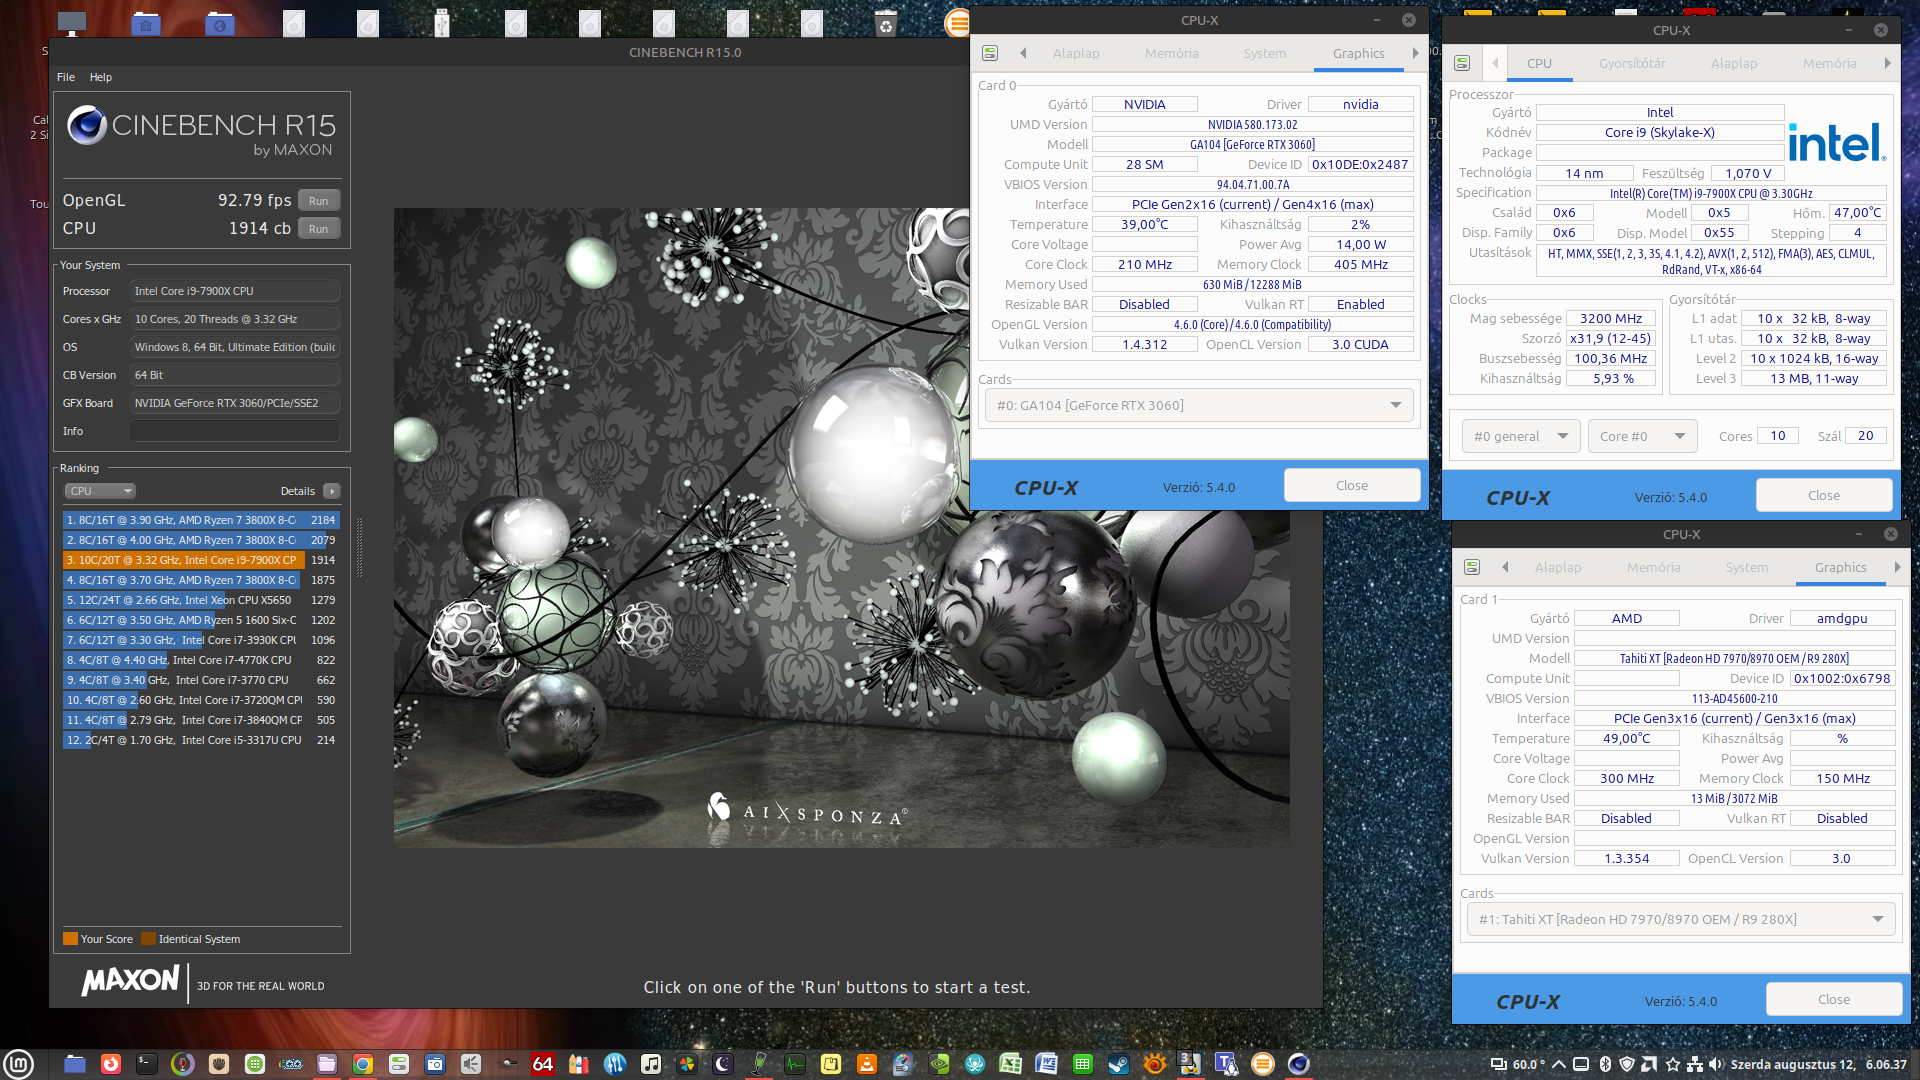Click the GFX Board value 'NVIDIA GeForce RTX 3060/PCIe/SSE2'
Screen dimensions: 1920x1080
(x=235, y=403)
